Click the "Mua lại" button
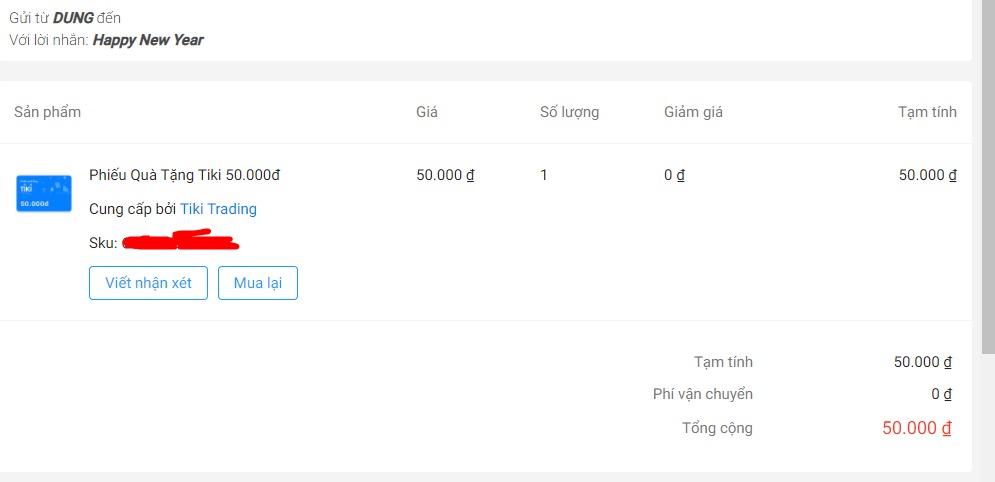The image size is (995, 482). (258, 283)
